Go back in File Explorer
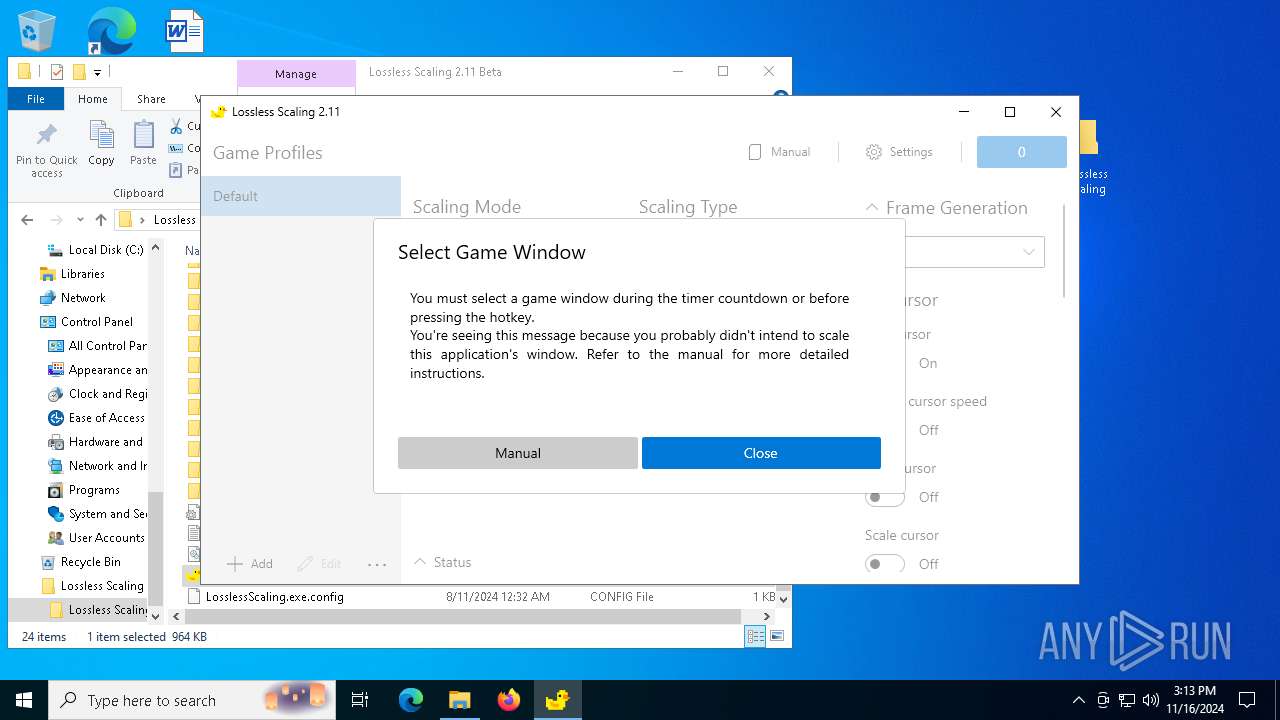The width and height of the screenshot is (1280, 720). point(27,220)
